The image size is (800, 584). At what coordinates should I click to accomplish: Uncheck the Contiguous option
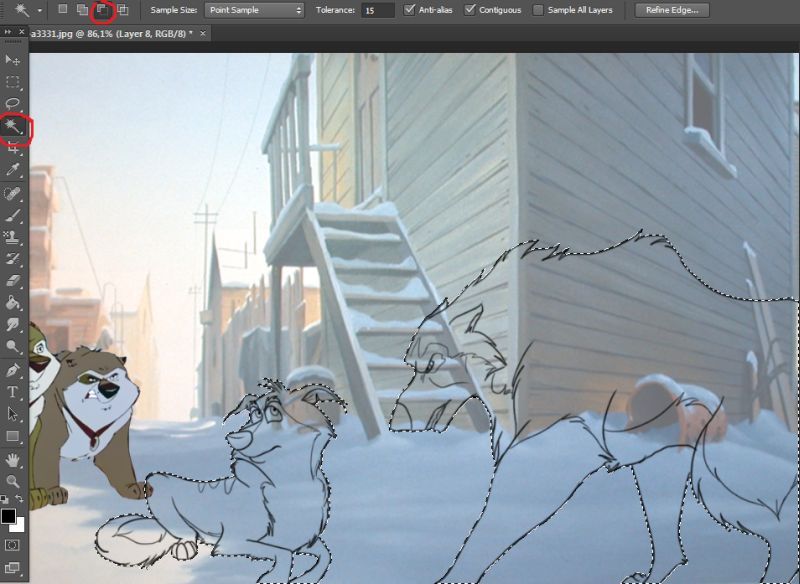point(470,10)
